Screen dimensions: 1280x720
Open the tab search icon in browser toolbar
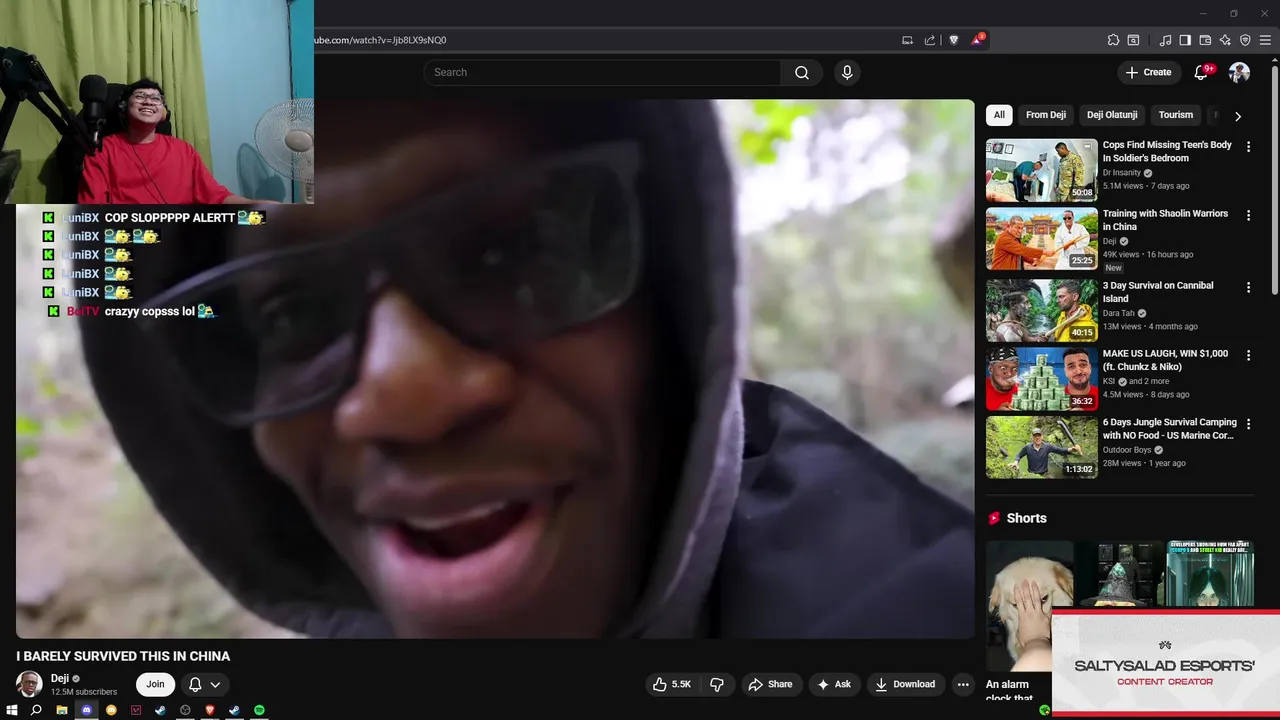[1133, 40]
